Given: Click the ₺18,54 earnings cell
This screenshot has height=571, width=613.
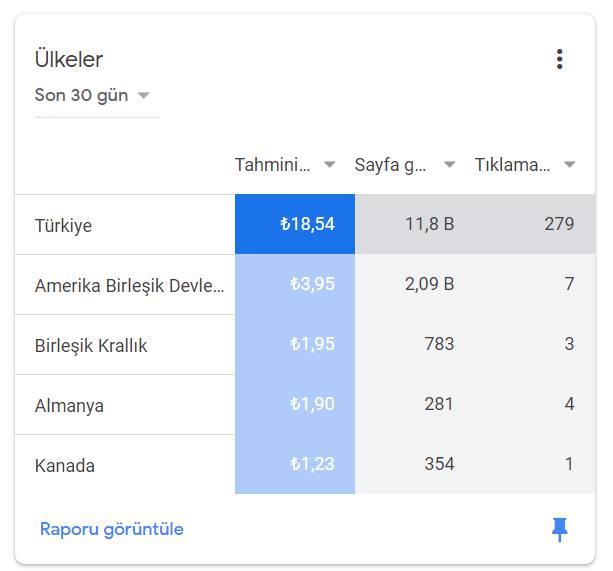Looking at the screenshot, I should (x=295, y=224).
